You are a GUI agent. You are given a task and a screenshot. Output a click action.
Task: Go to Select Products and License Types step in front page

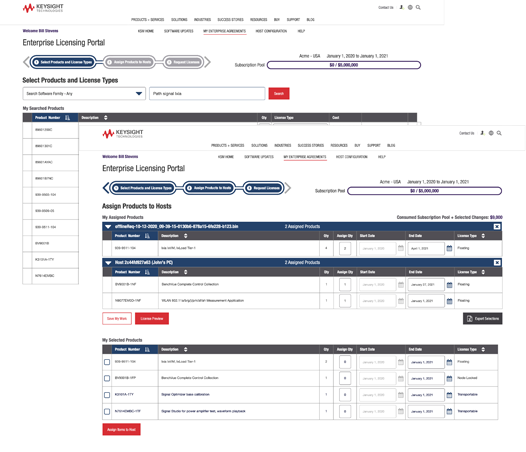point(143,188)
